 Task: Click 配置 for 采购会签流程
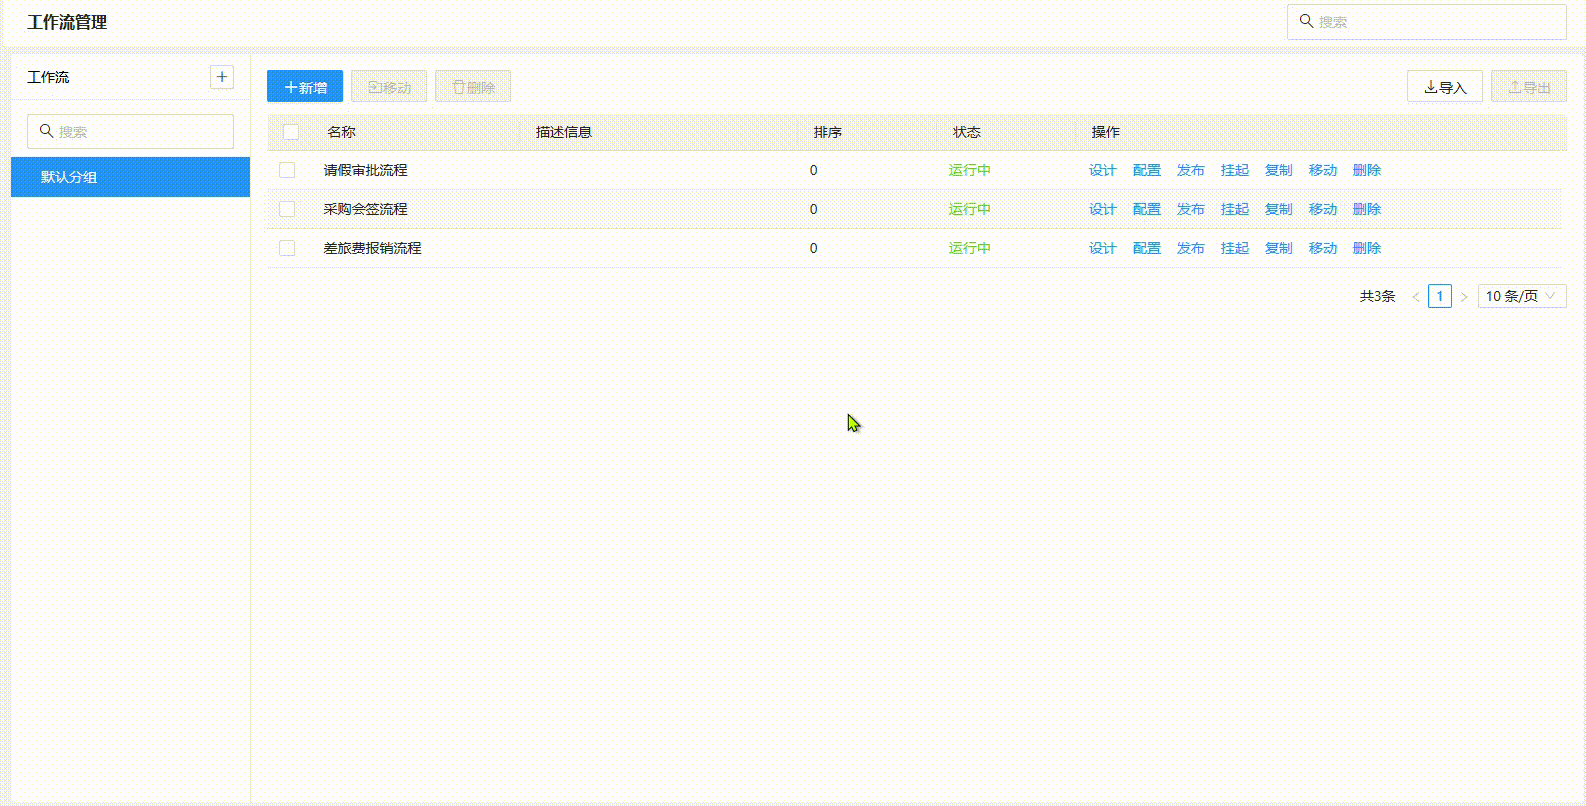(1146, 209)
